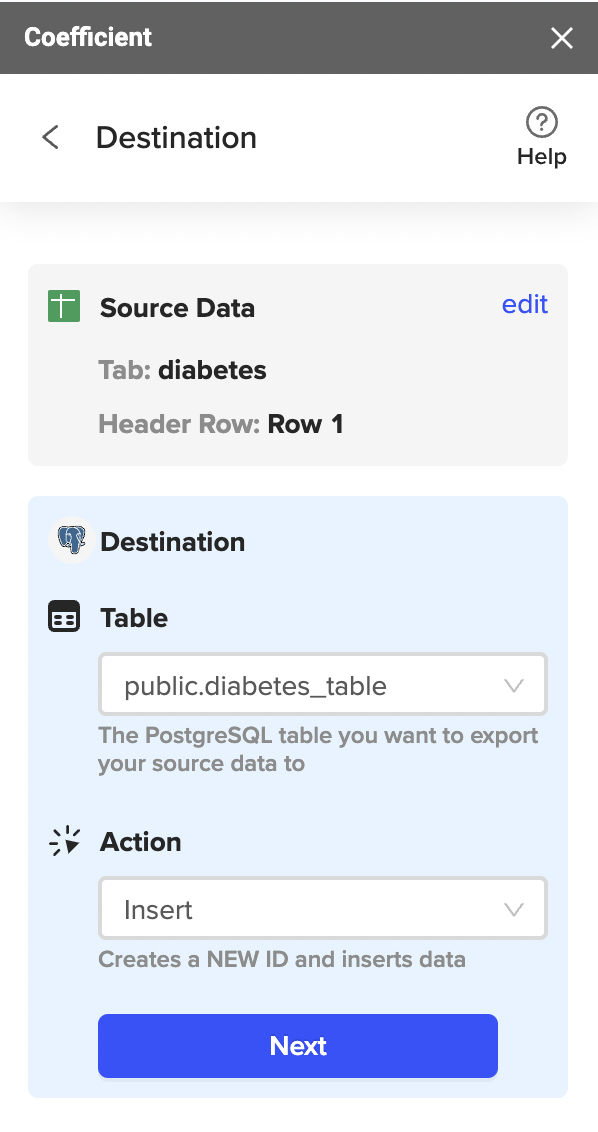Click the Table section icon
Image resolution: width=598 pixels, height=1132 pixels.
64,617
